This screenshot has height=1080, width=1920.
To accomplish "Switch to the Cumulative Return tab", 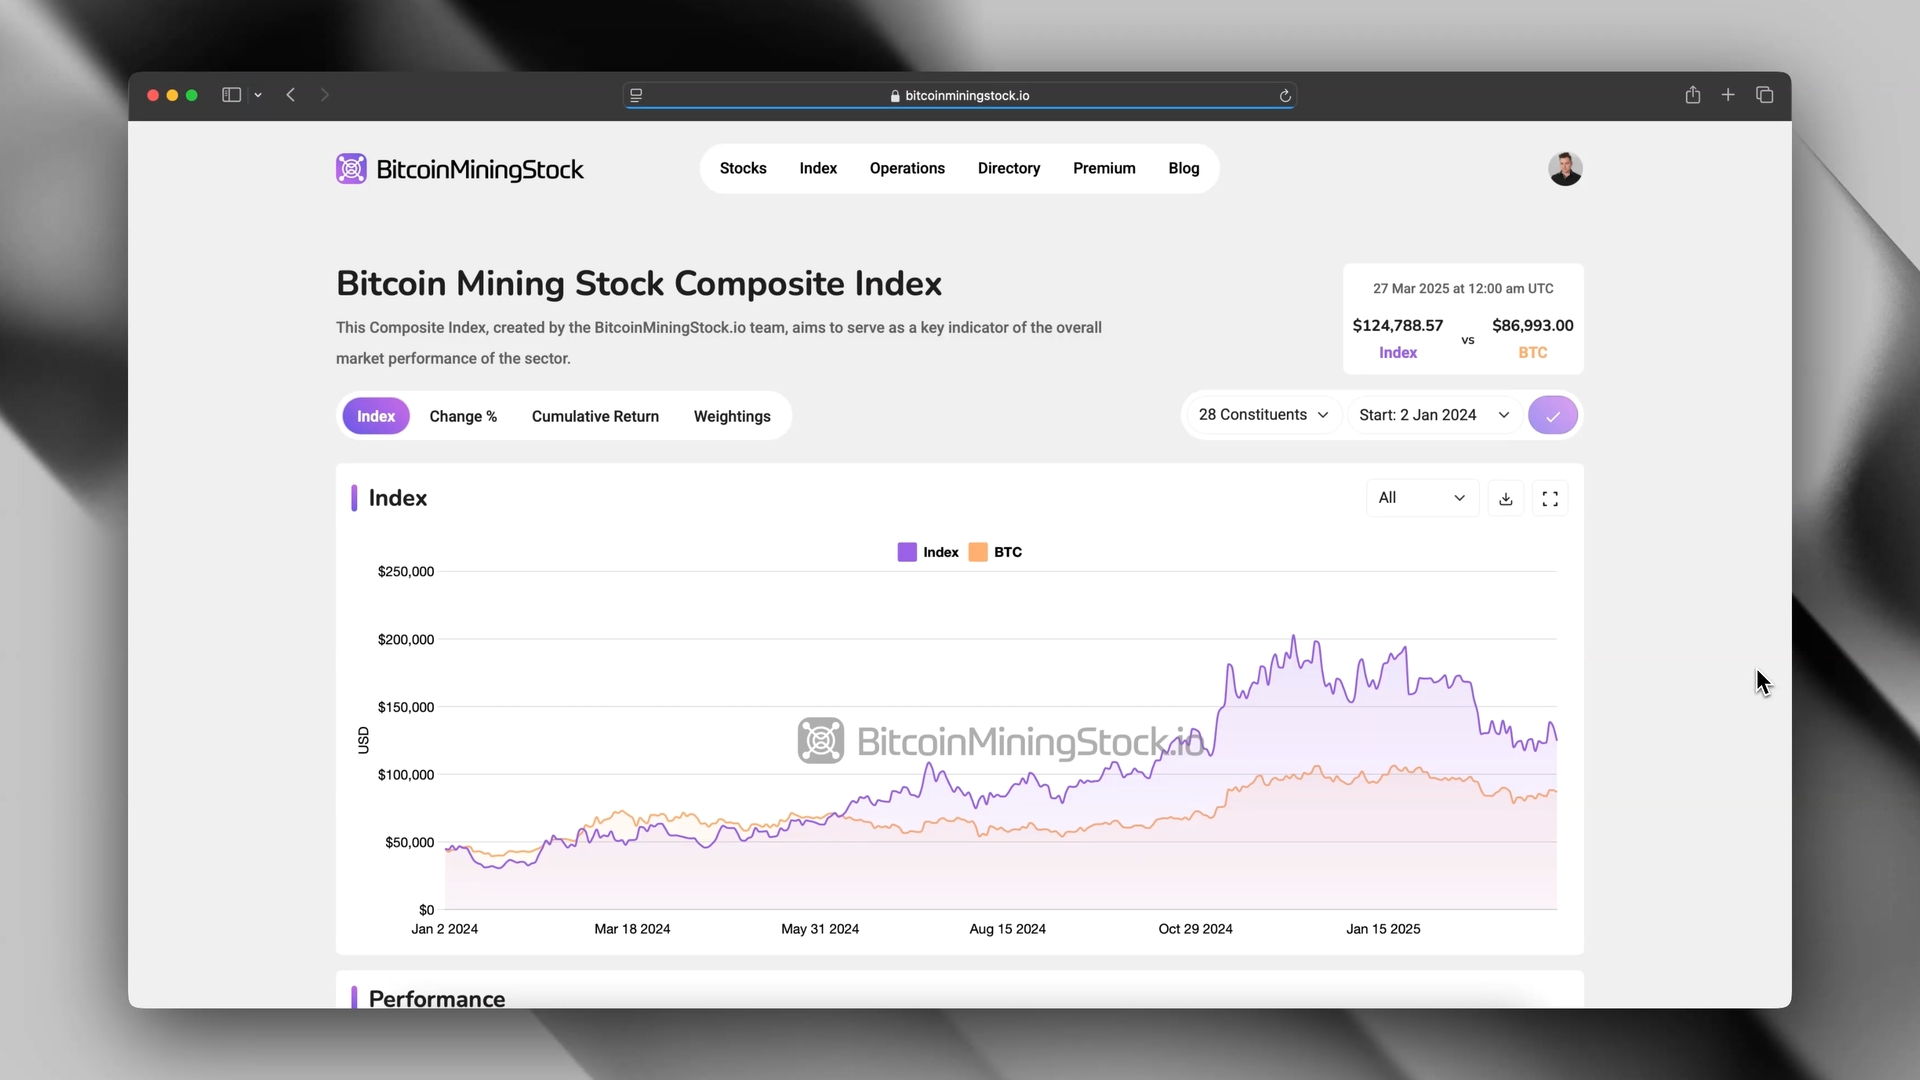I will (x=595, y=416).
